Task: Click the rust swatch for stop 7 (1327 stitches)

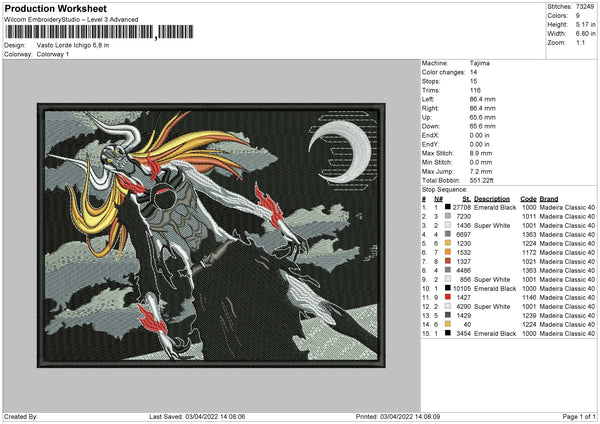Action: [x=447, y=261]
